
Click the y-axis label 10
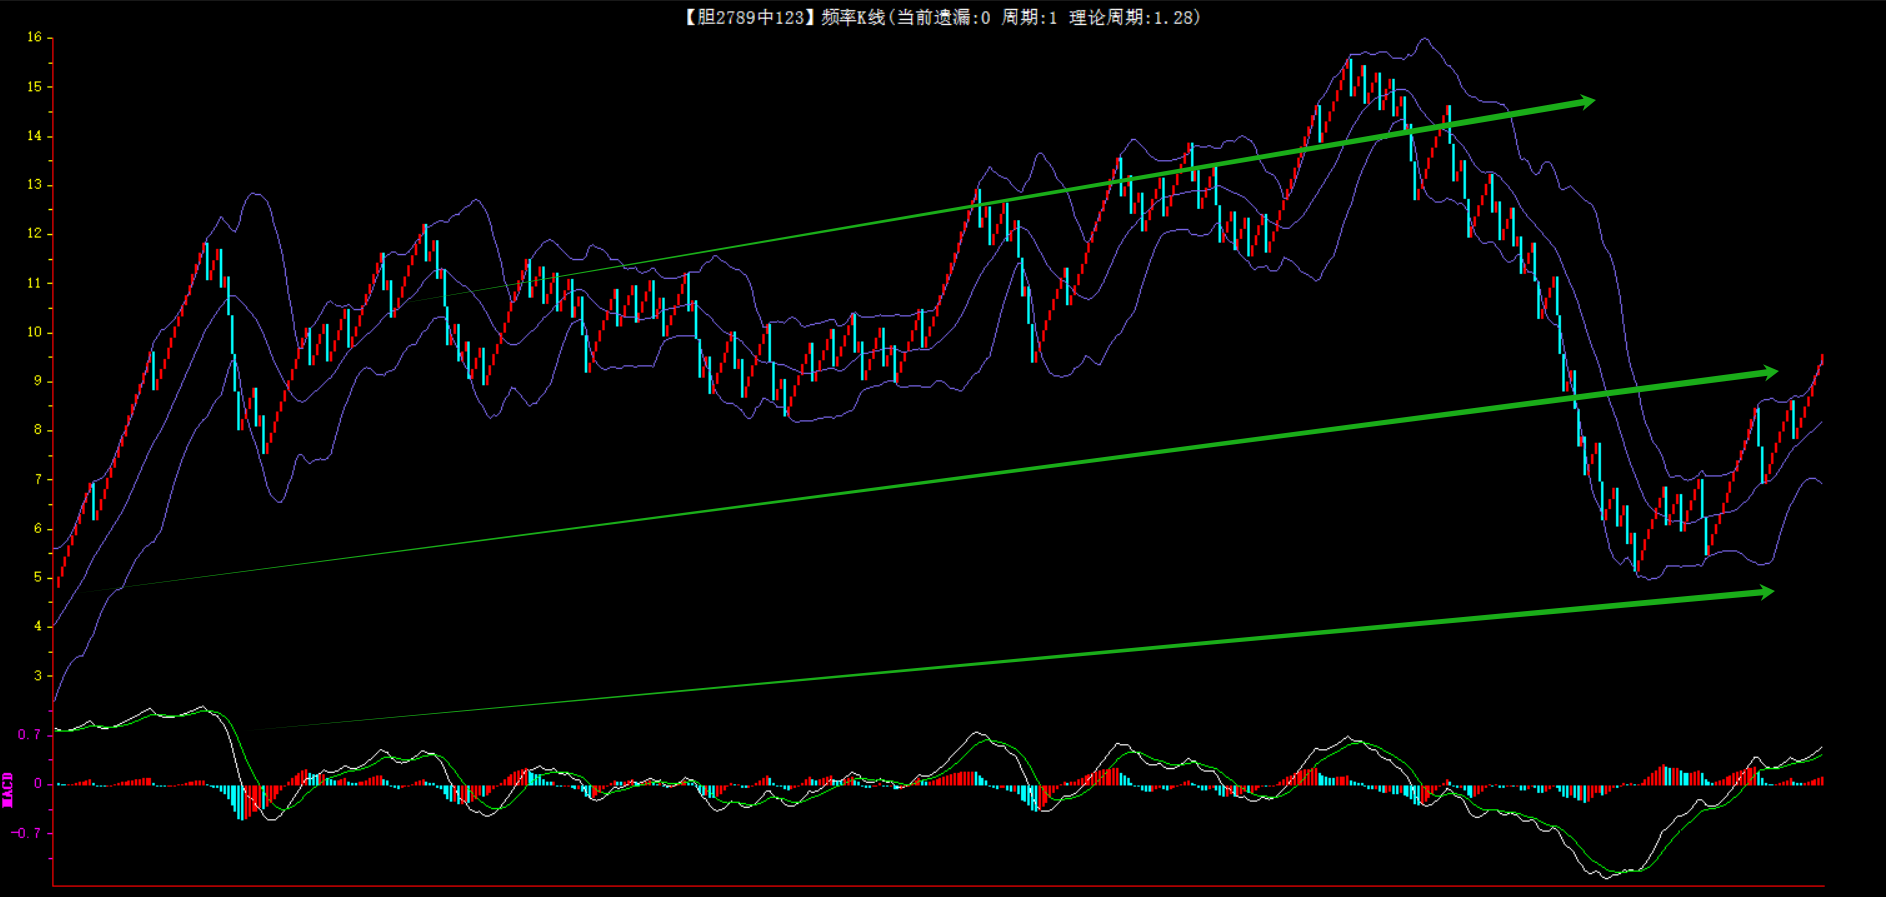(x=34, y=332)
